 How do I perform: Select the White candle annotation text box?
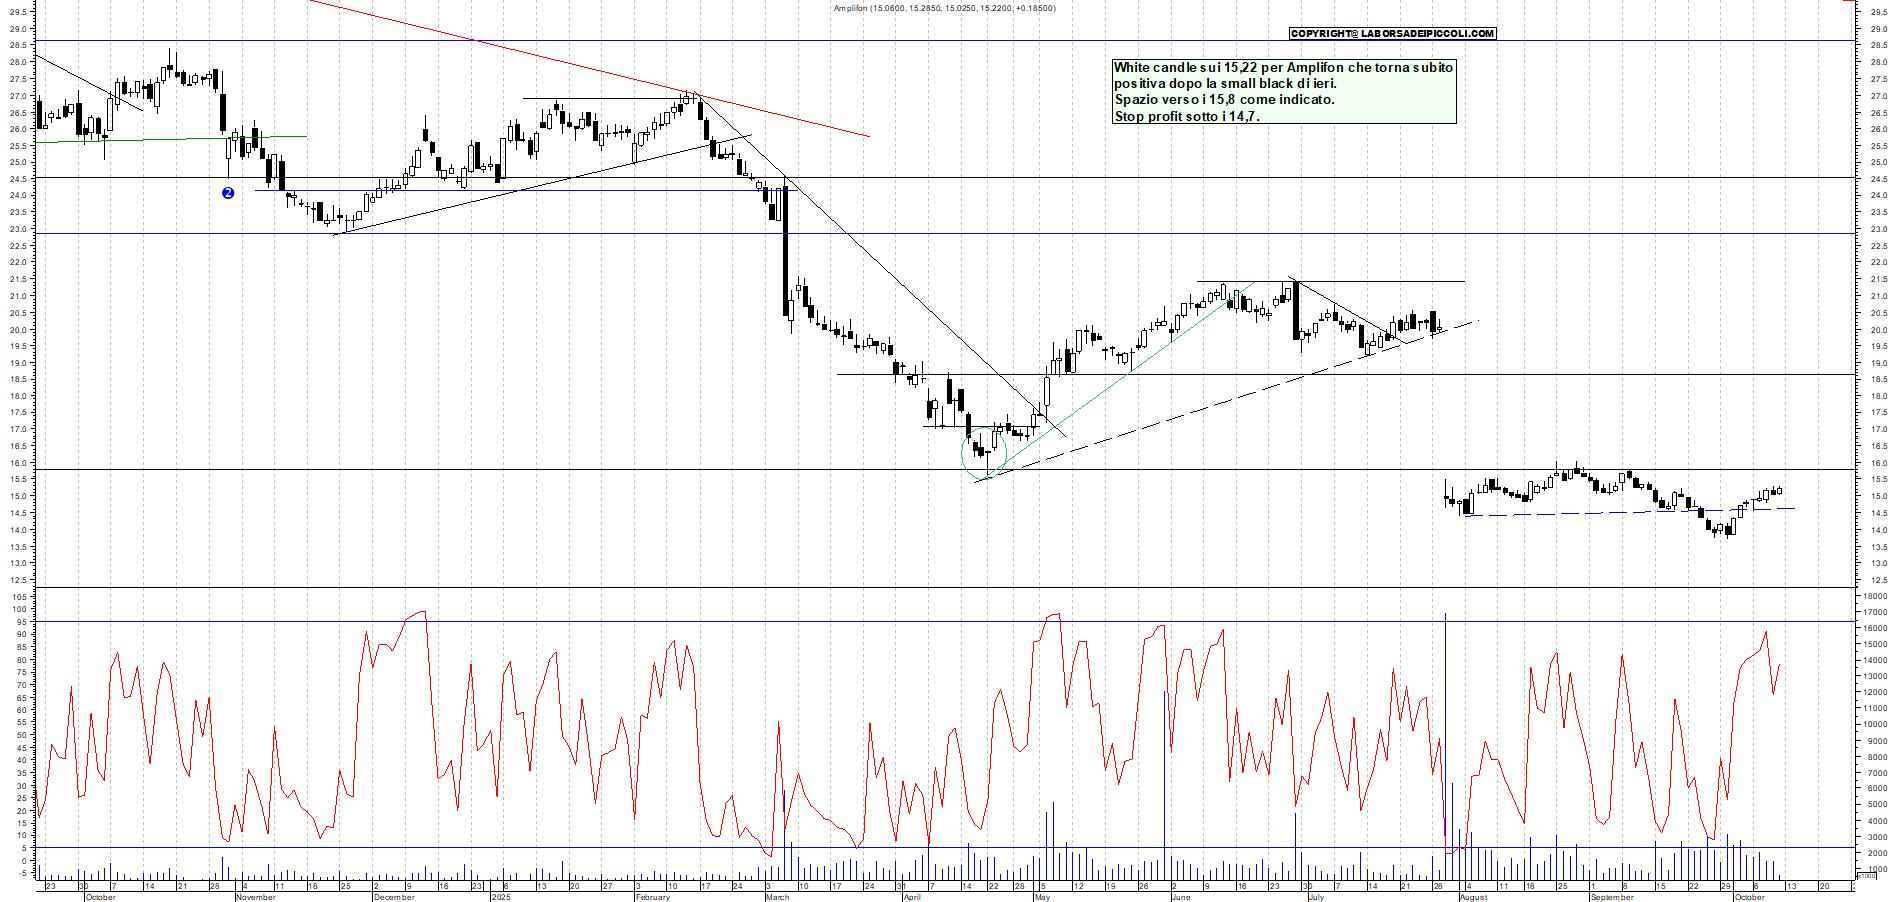[x=1283, y=92]
